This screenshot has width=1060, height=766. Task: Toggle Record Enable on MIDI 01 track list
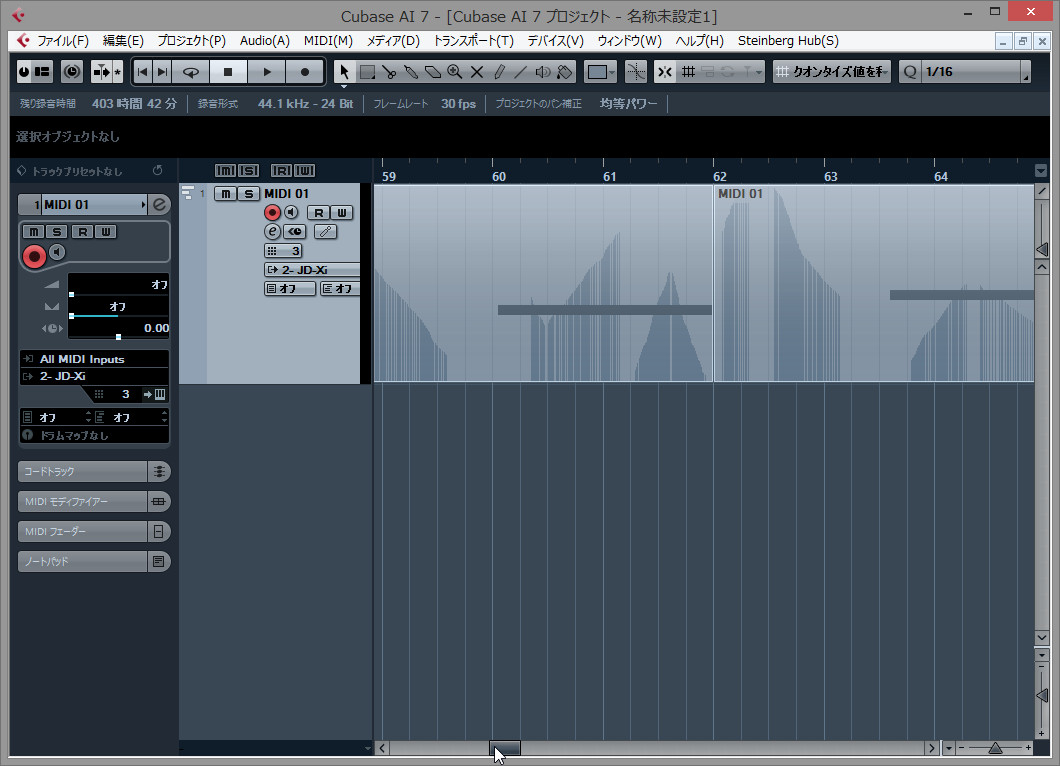point(272,213)
